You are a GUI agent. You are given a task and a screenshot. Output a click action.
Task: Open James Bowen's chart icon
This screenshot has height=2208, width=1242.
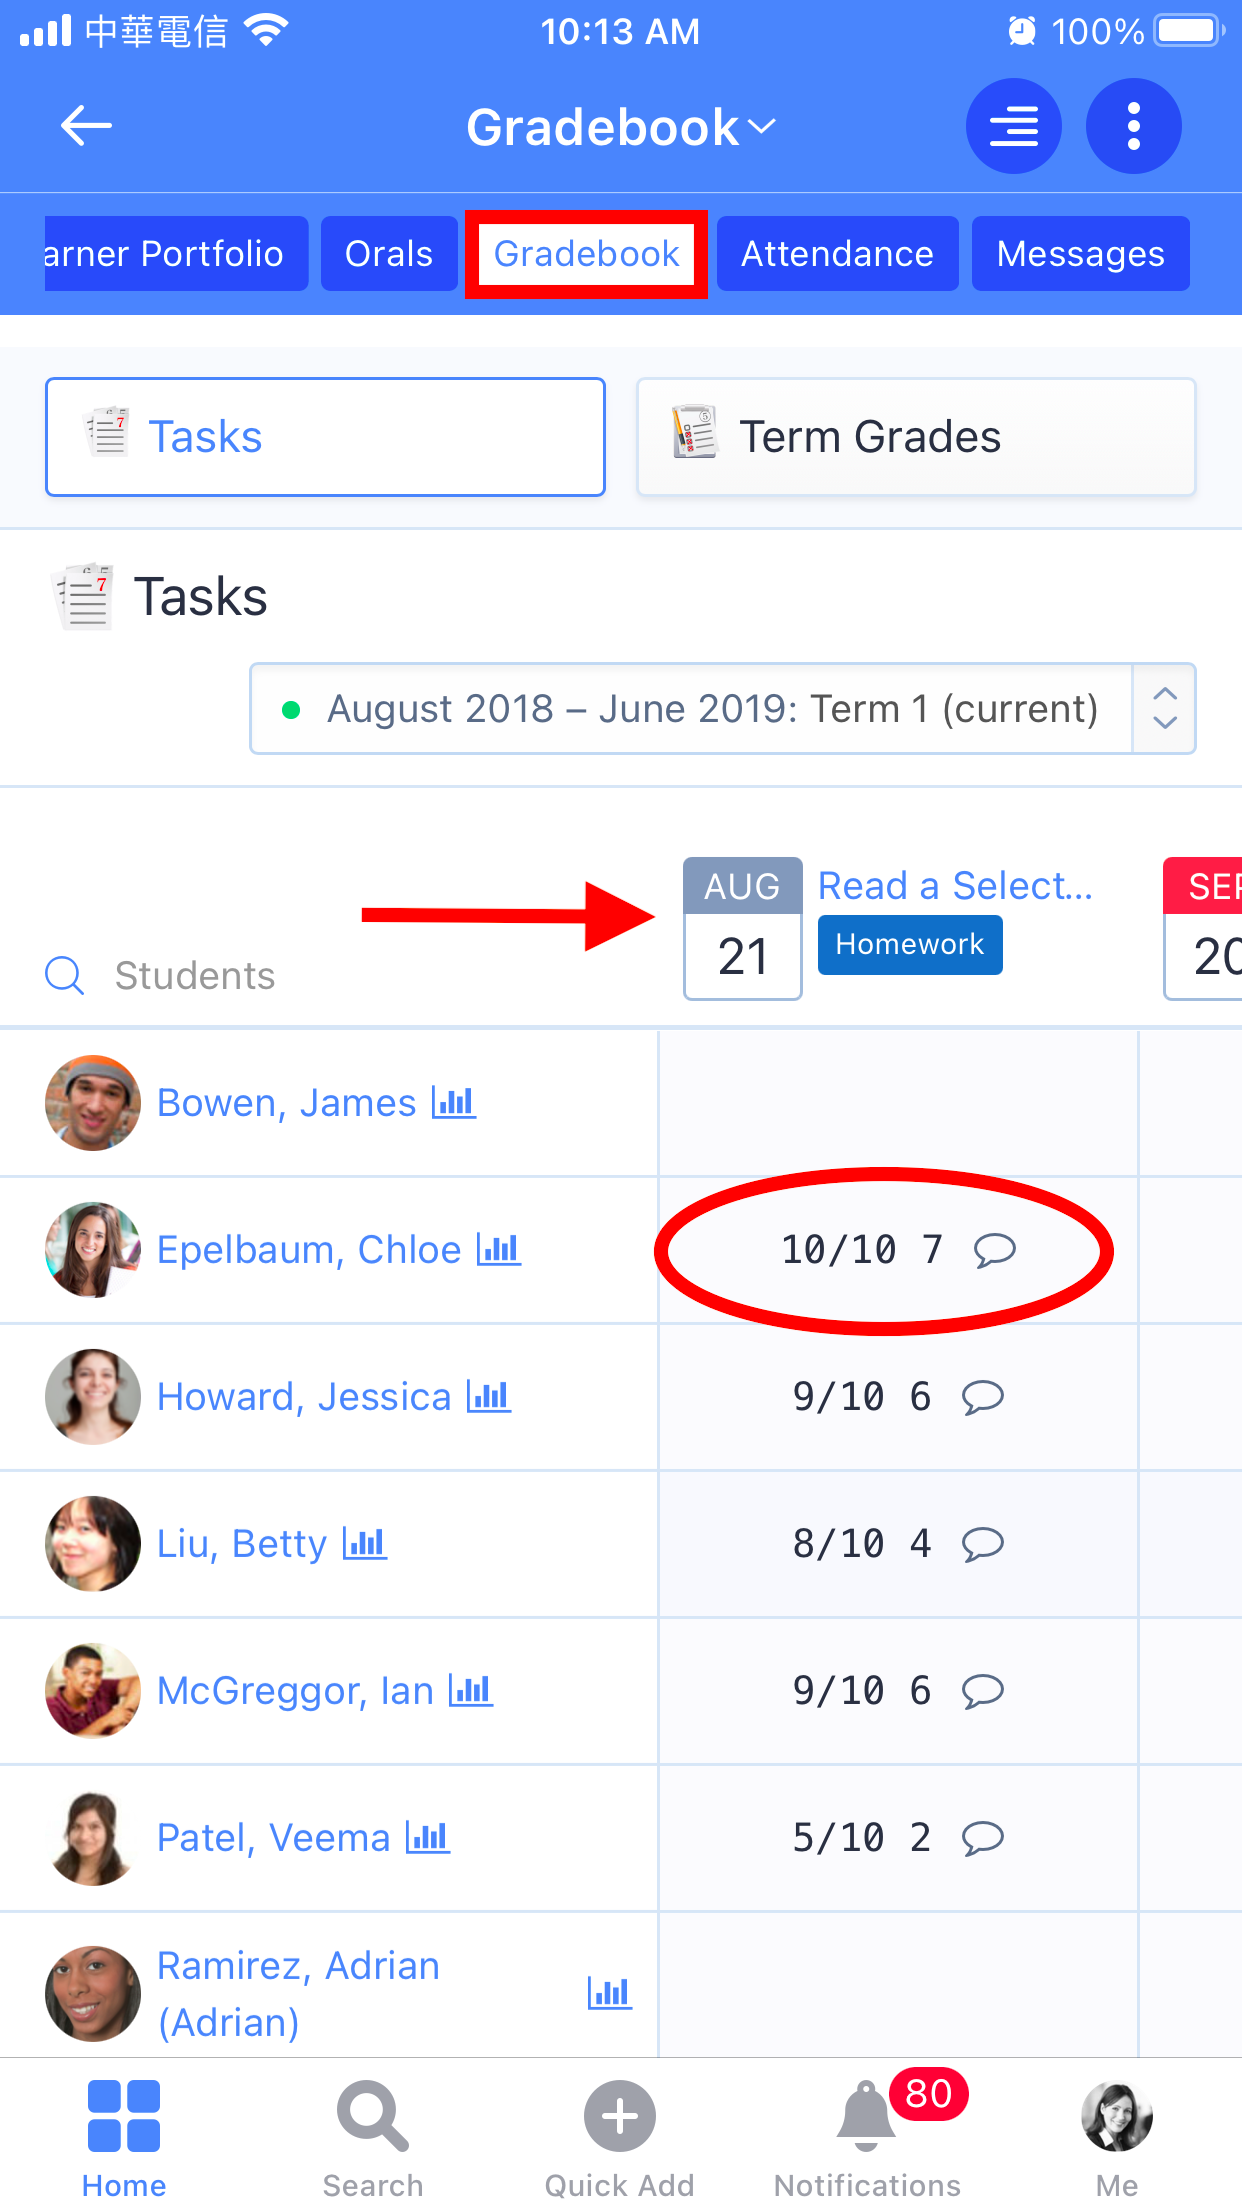453,1103
